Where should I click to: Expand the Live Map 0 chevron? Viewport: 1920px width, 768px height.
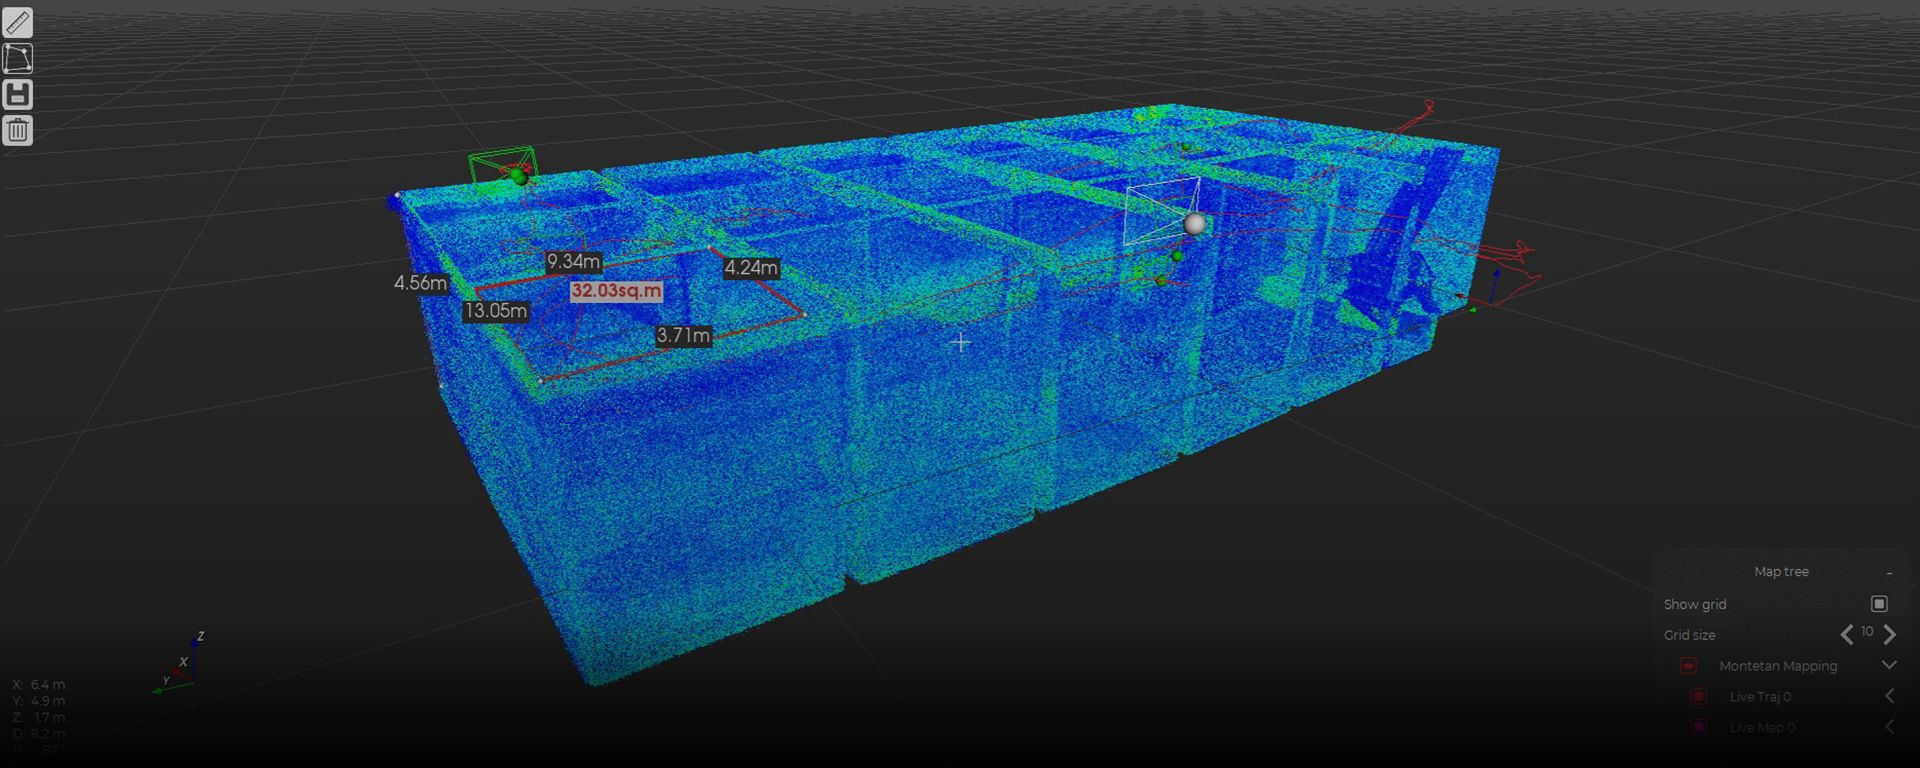(1889, 727)
